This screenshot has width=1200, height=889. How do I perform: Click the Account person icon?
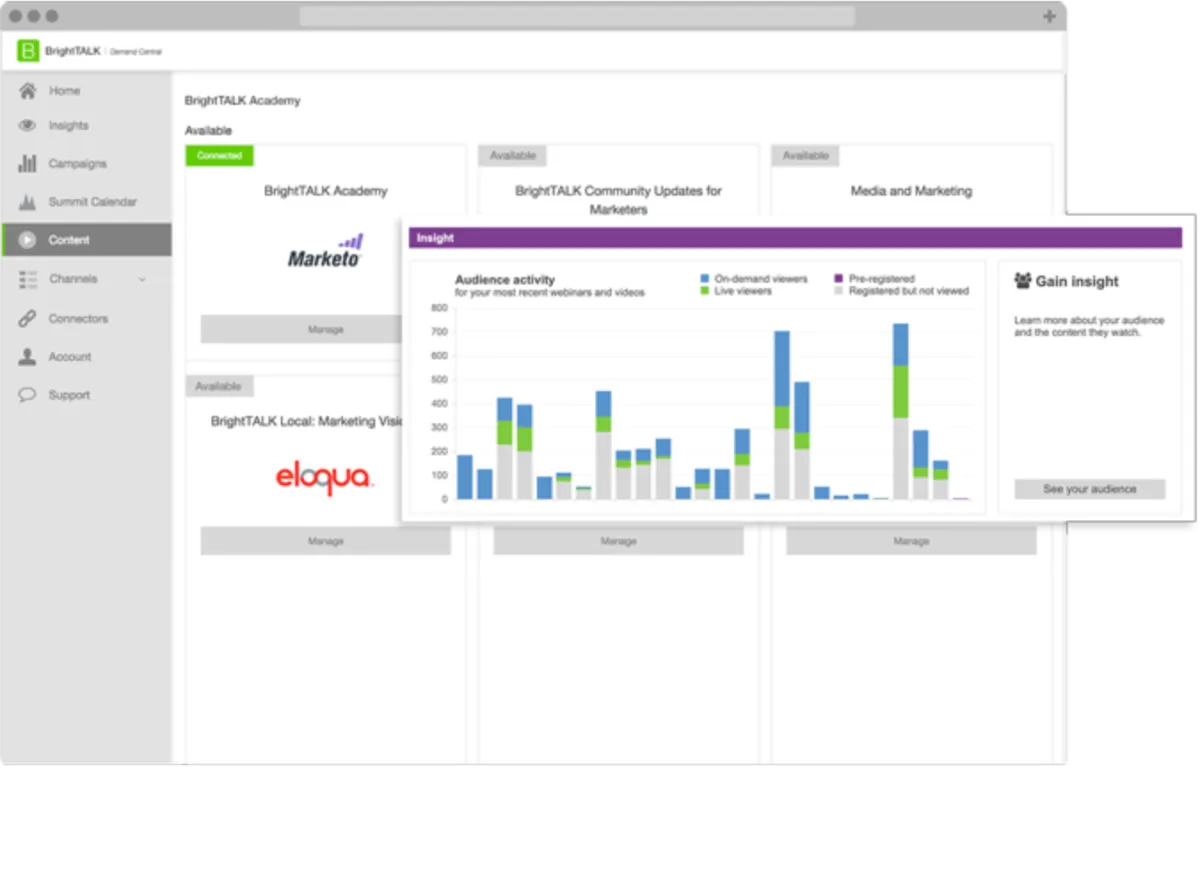(28, 356)
